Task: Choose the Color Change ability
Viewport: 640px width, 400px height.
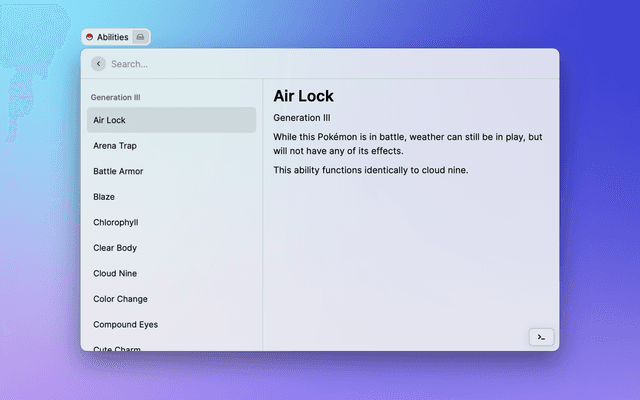Action: 171,299
